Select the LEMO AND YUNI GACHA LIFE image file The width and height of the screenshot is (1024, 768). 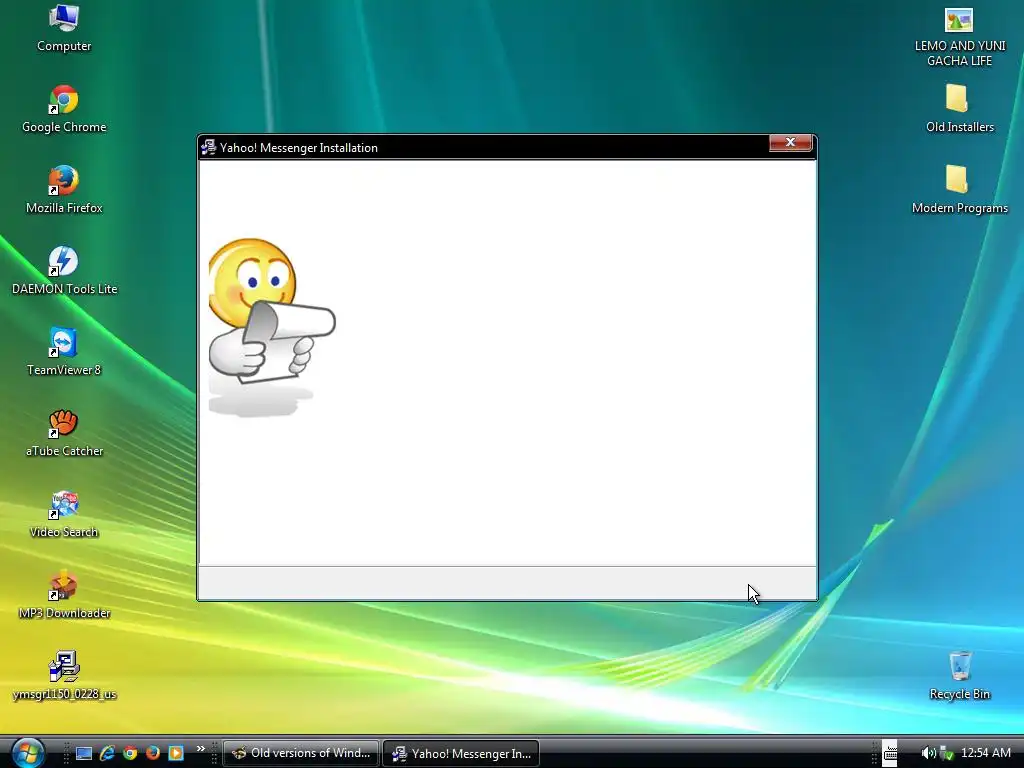pos(959,37)
